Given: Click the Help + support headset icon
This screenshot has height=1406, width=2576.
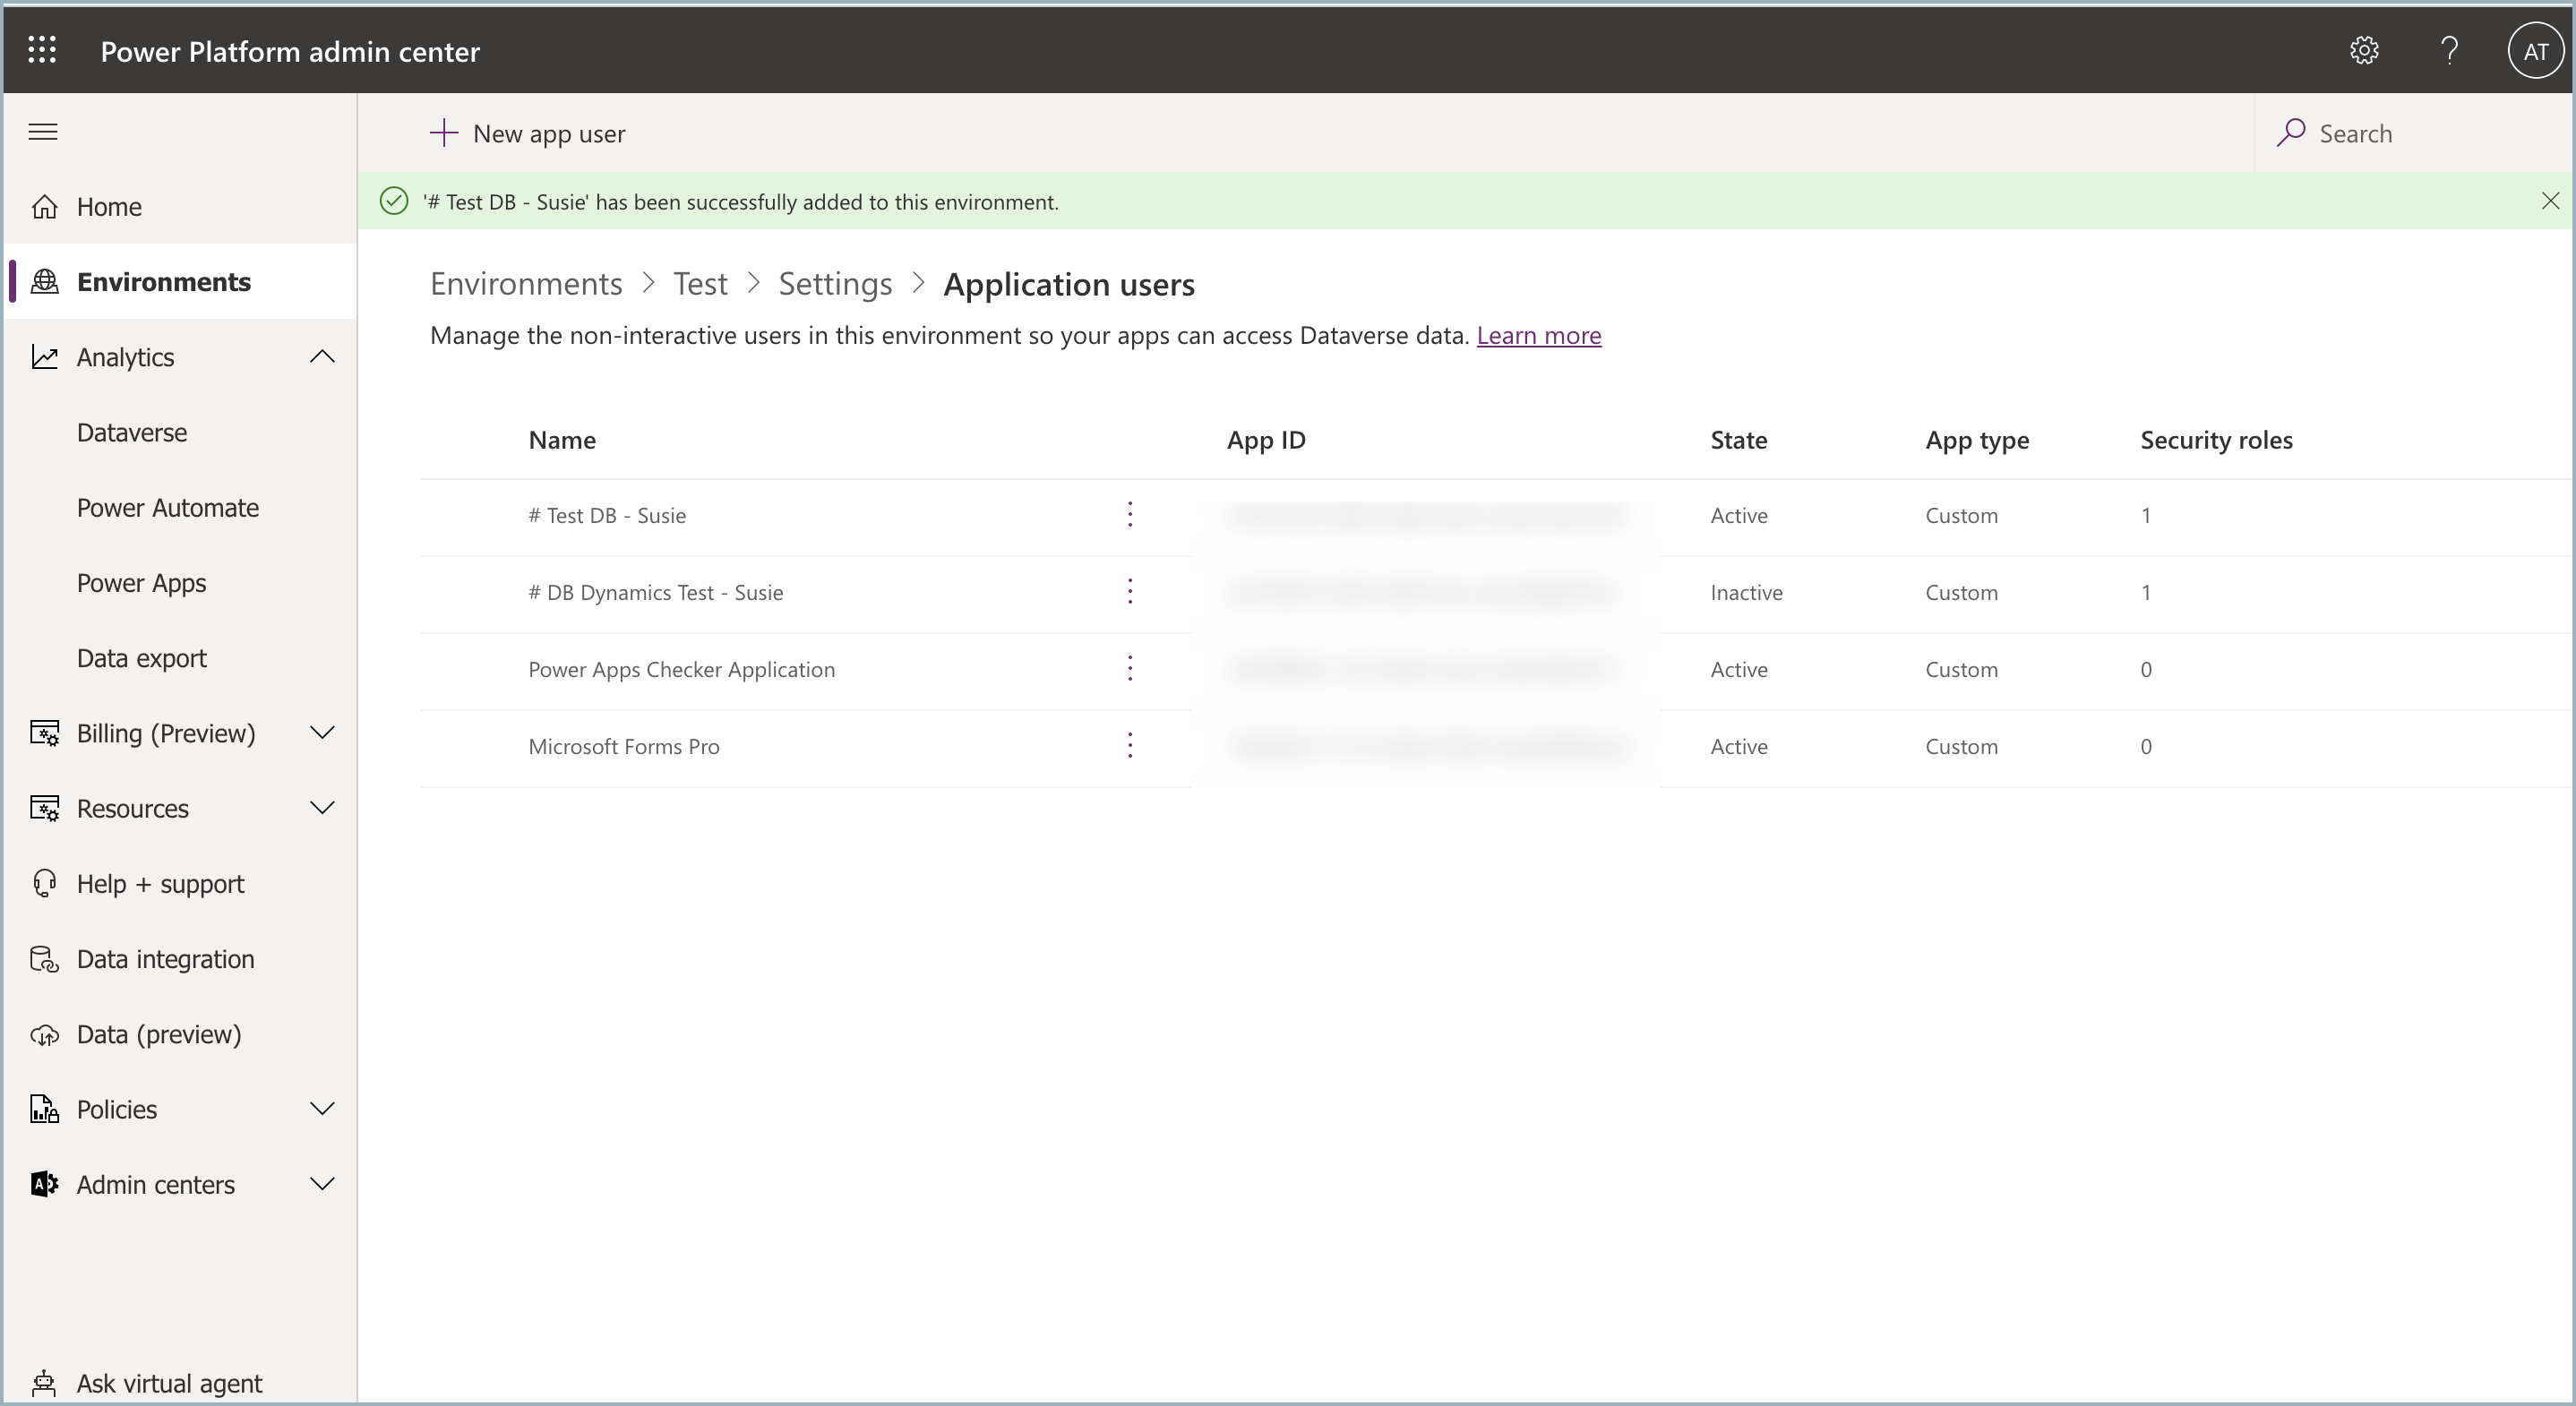Looking at the screenshot, I should coord(45,883).
